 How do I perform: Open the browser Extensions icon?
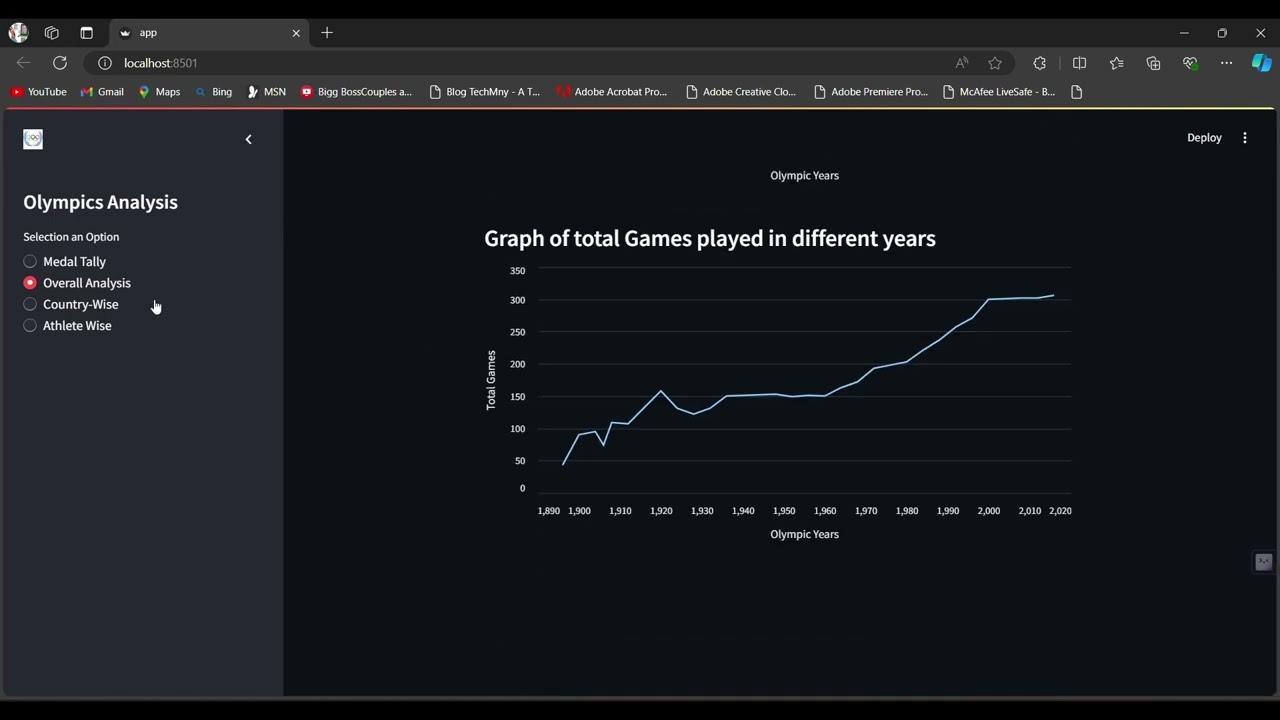(x=1040, y=63)
